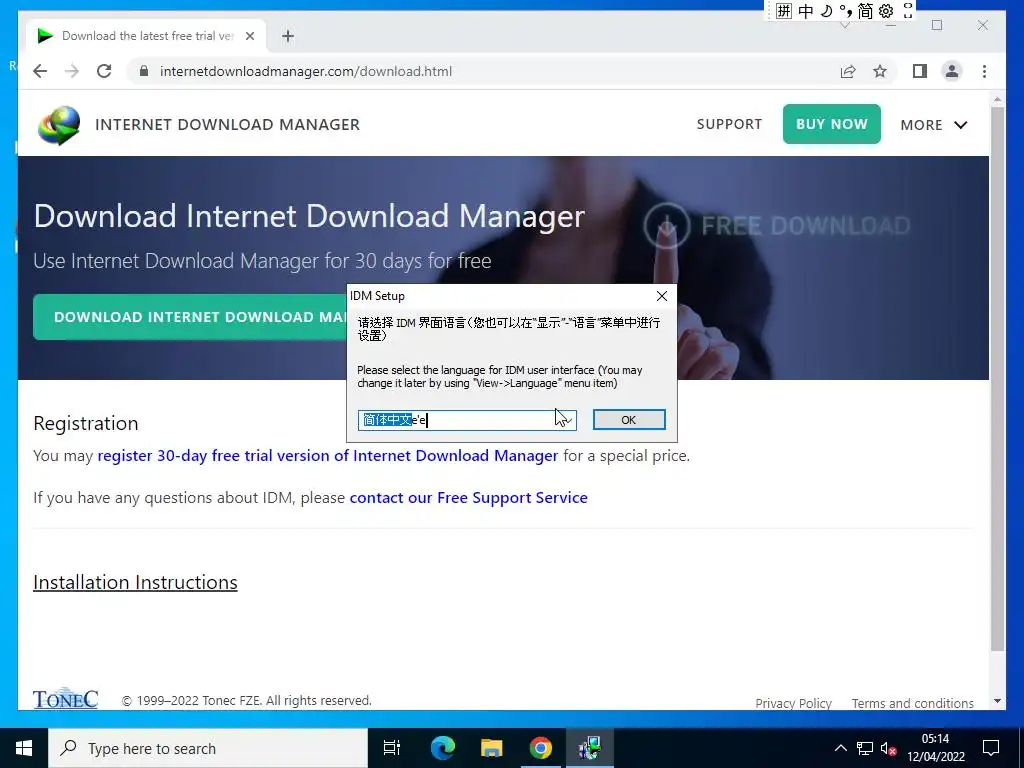Open the Windows Start menu
The width and height of the screenshot is (1024, 768).
click(x=24, y=748)
